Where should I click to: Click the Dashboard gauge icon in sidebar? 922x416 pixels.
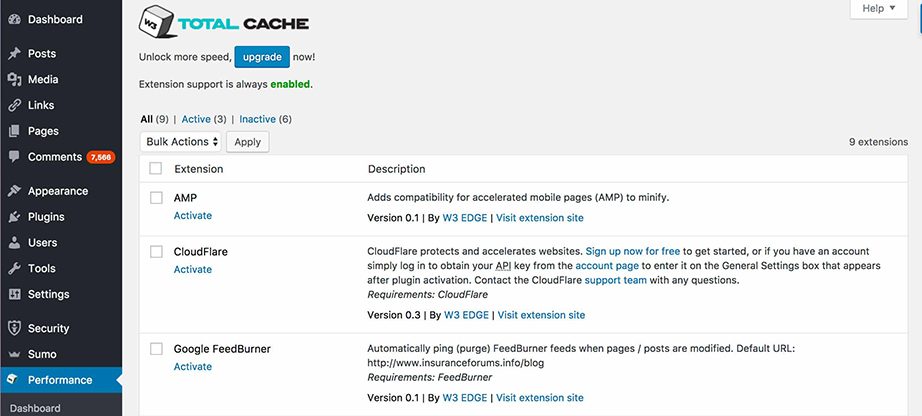14,19
